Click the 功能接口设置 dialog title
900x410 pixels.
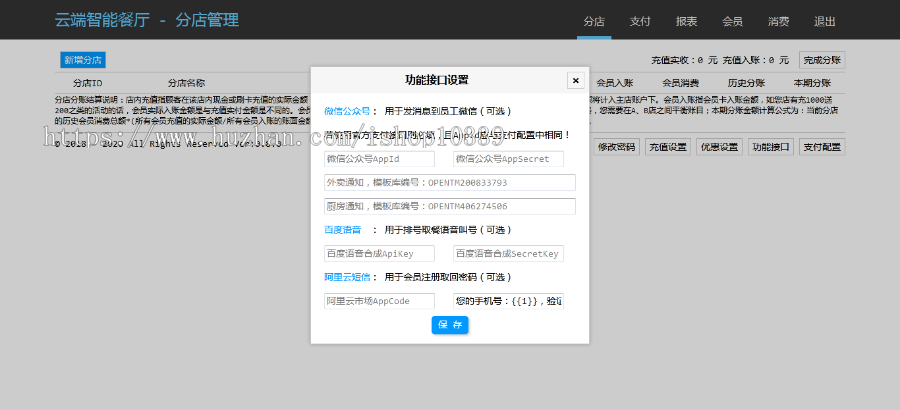pyautogui.click(x=437, y=80)
